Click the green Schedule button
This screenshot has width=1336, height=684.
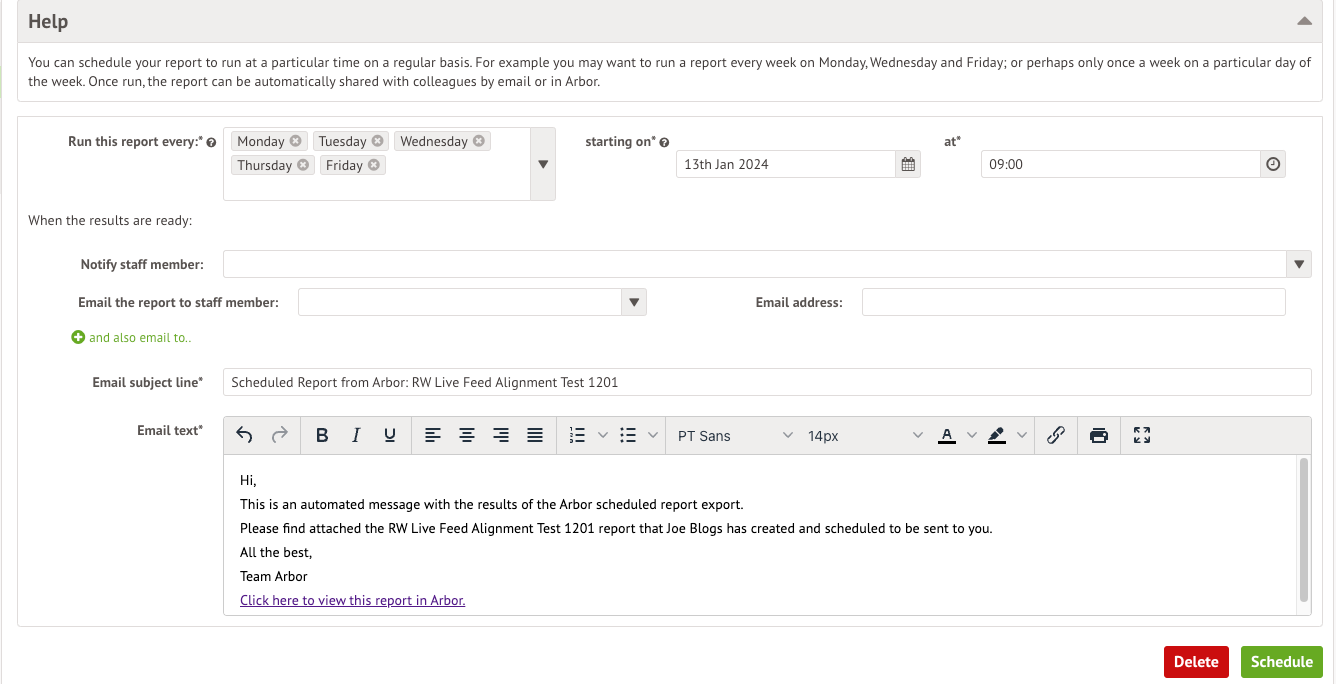click(1281, 662)
